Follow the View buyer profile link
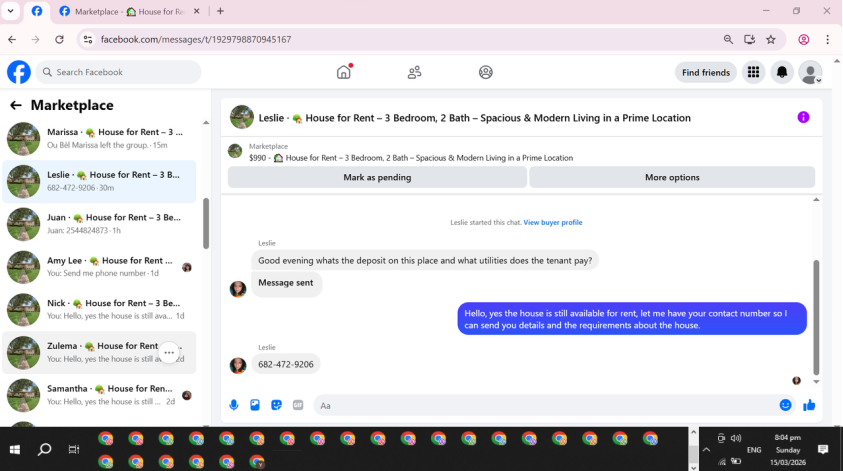 point(553,223)
